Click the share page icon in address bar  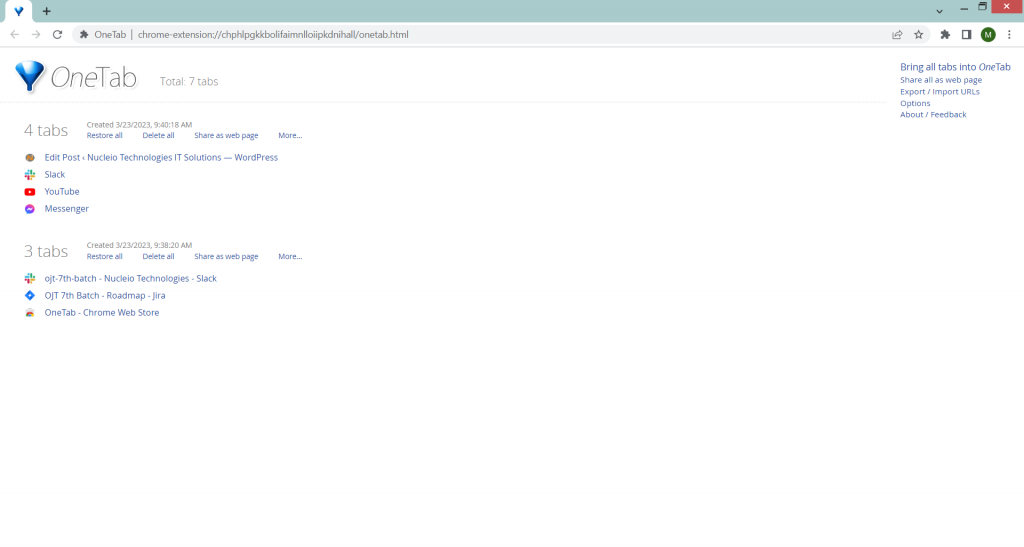897,35
